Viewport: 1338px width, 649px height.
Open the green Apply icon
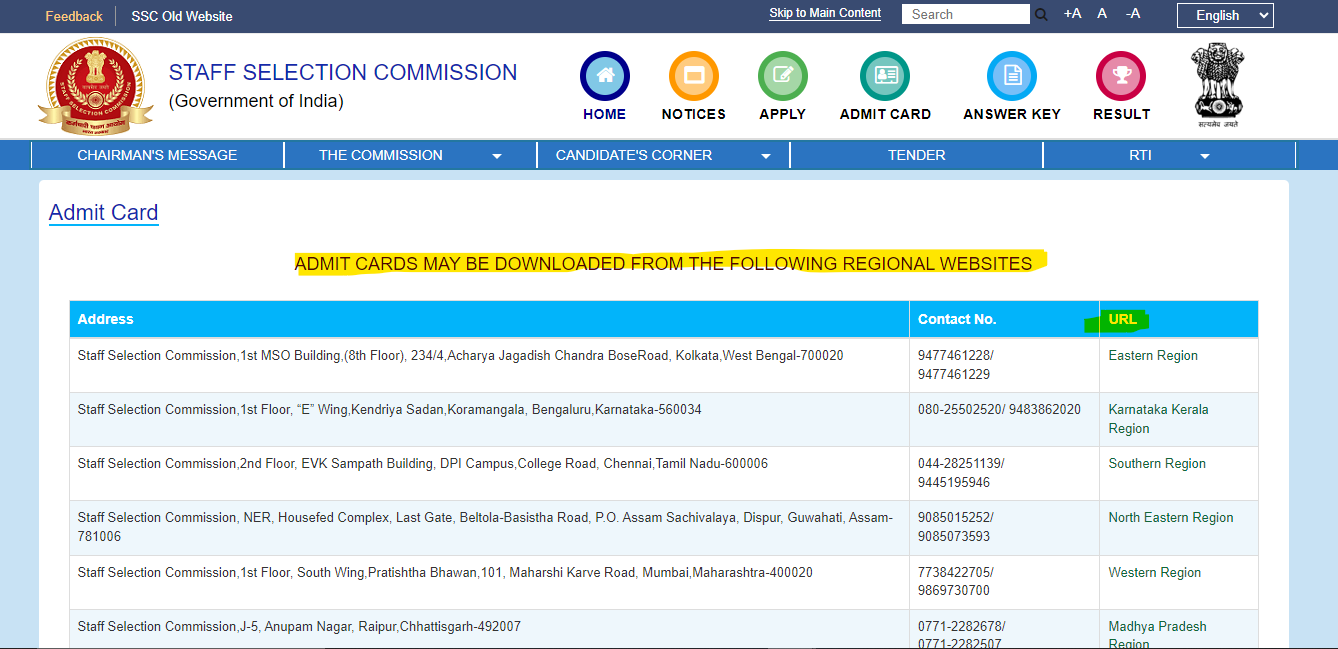pyautogui.click(x=783, y=76)
